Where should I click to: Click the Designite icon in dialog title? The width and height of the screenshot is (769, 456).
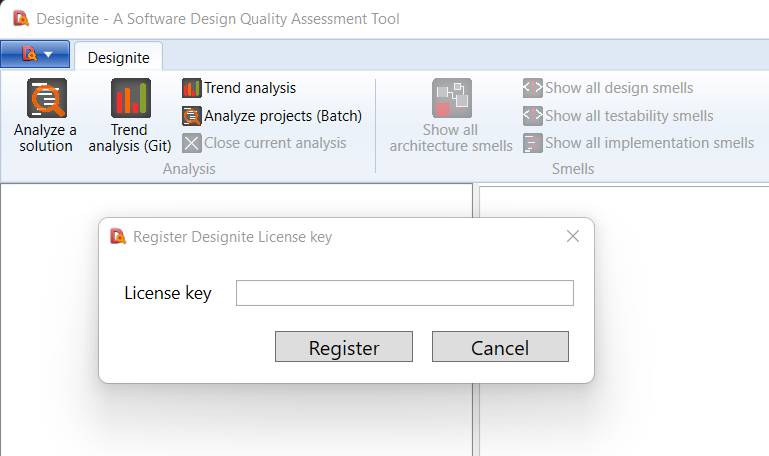(118, 236)
